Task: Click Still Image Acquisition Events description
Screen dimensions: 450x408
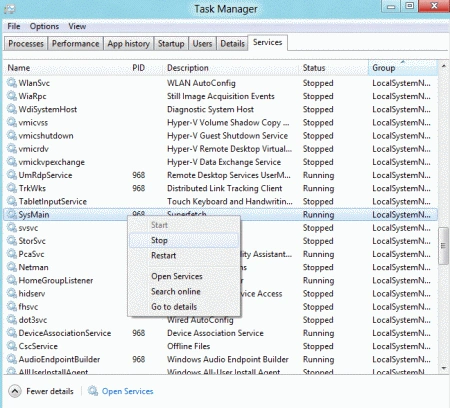Action: 221,96
